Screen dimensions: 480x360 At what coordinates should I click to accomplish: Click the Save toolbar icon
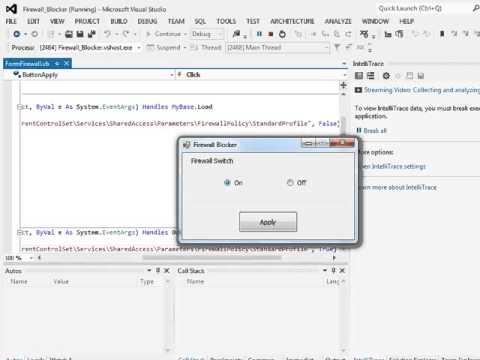[80, 34]
